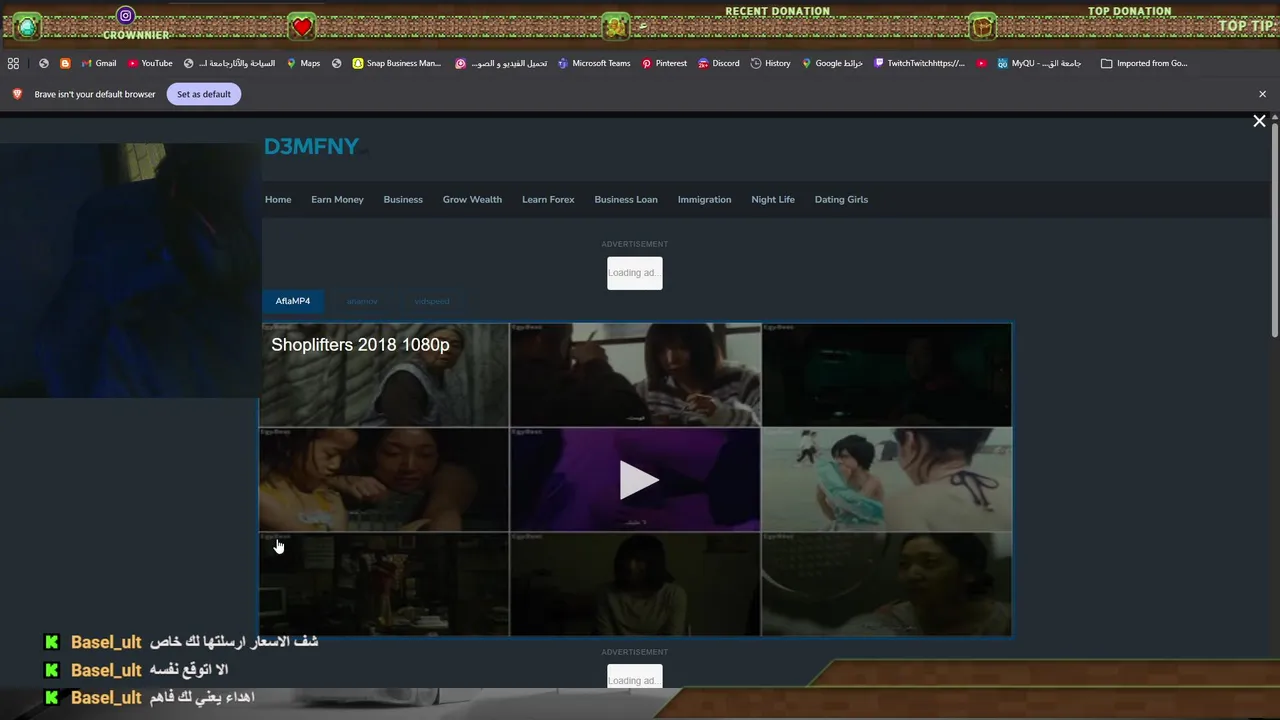Open the Immigration menu item
Screen dimensions: 1280x720
[704, 199]
